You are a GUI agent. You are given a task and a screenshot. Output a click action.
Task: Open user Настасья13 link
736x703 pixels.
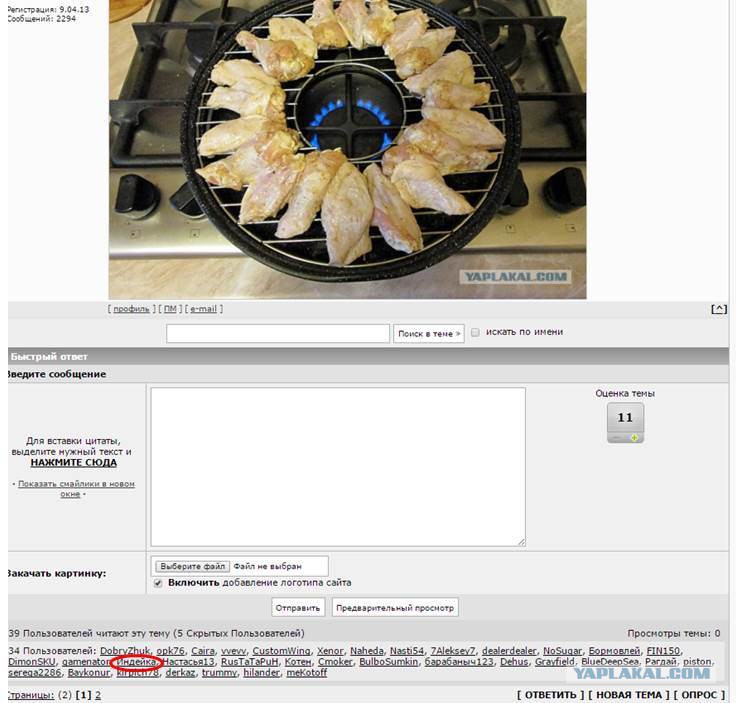point(188,662)
